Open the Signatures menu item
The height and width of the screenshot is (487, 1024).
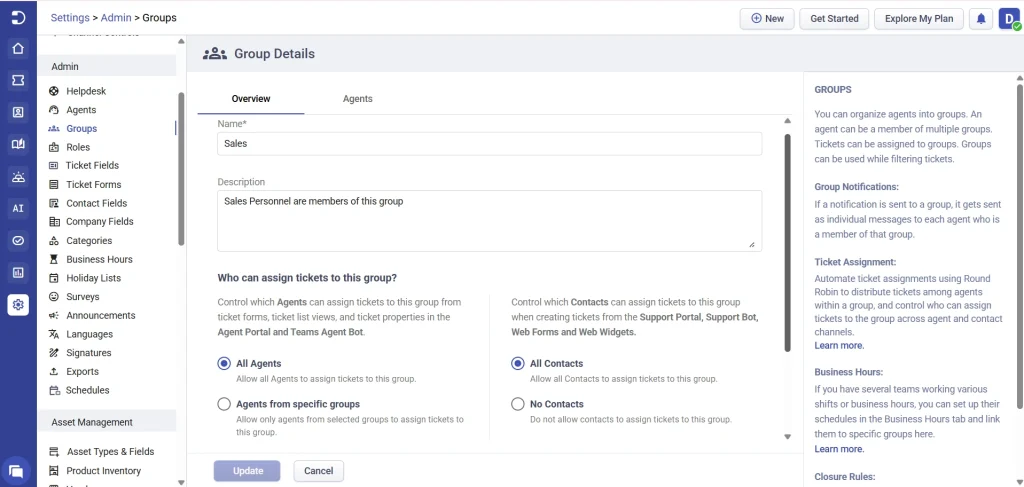89,353
